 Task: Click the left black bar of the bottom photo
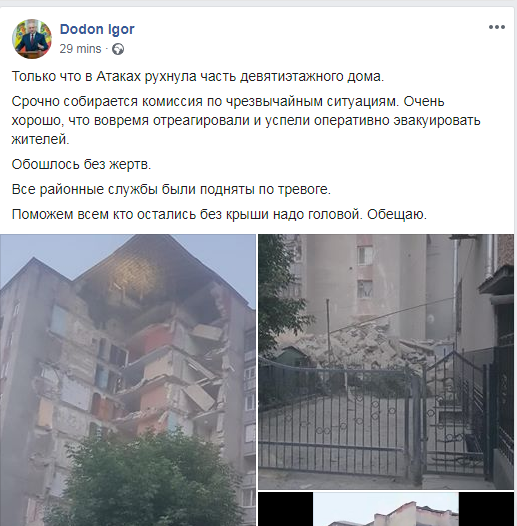coord(286,509)
